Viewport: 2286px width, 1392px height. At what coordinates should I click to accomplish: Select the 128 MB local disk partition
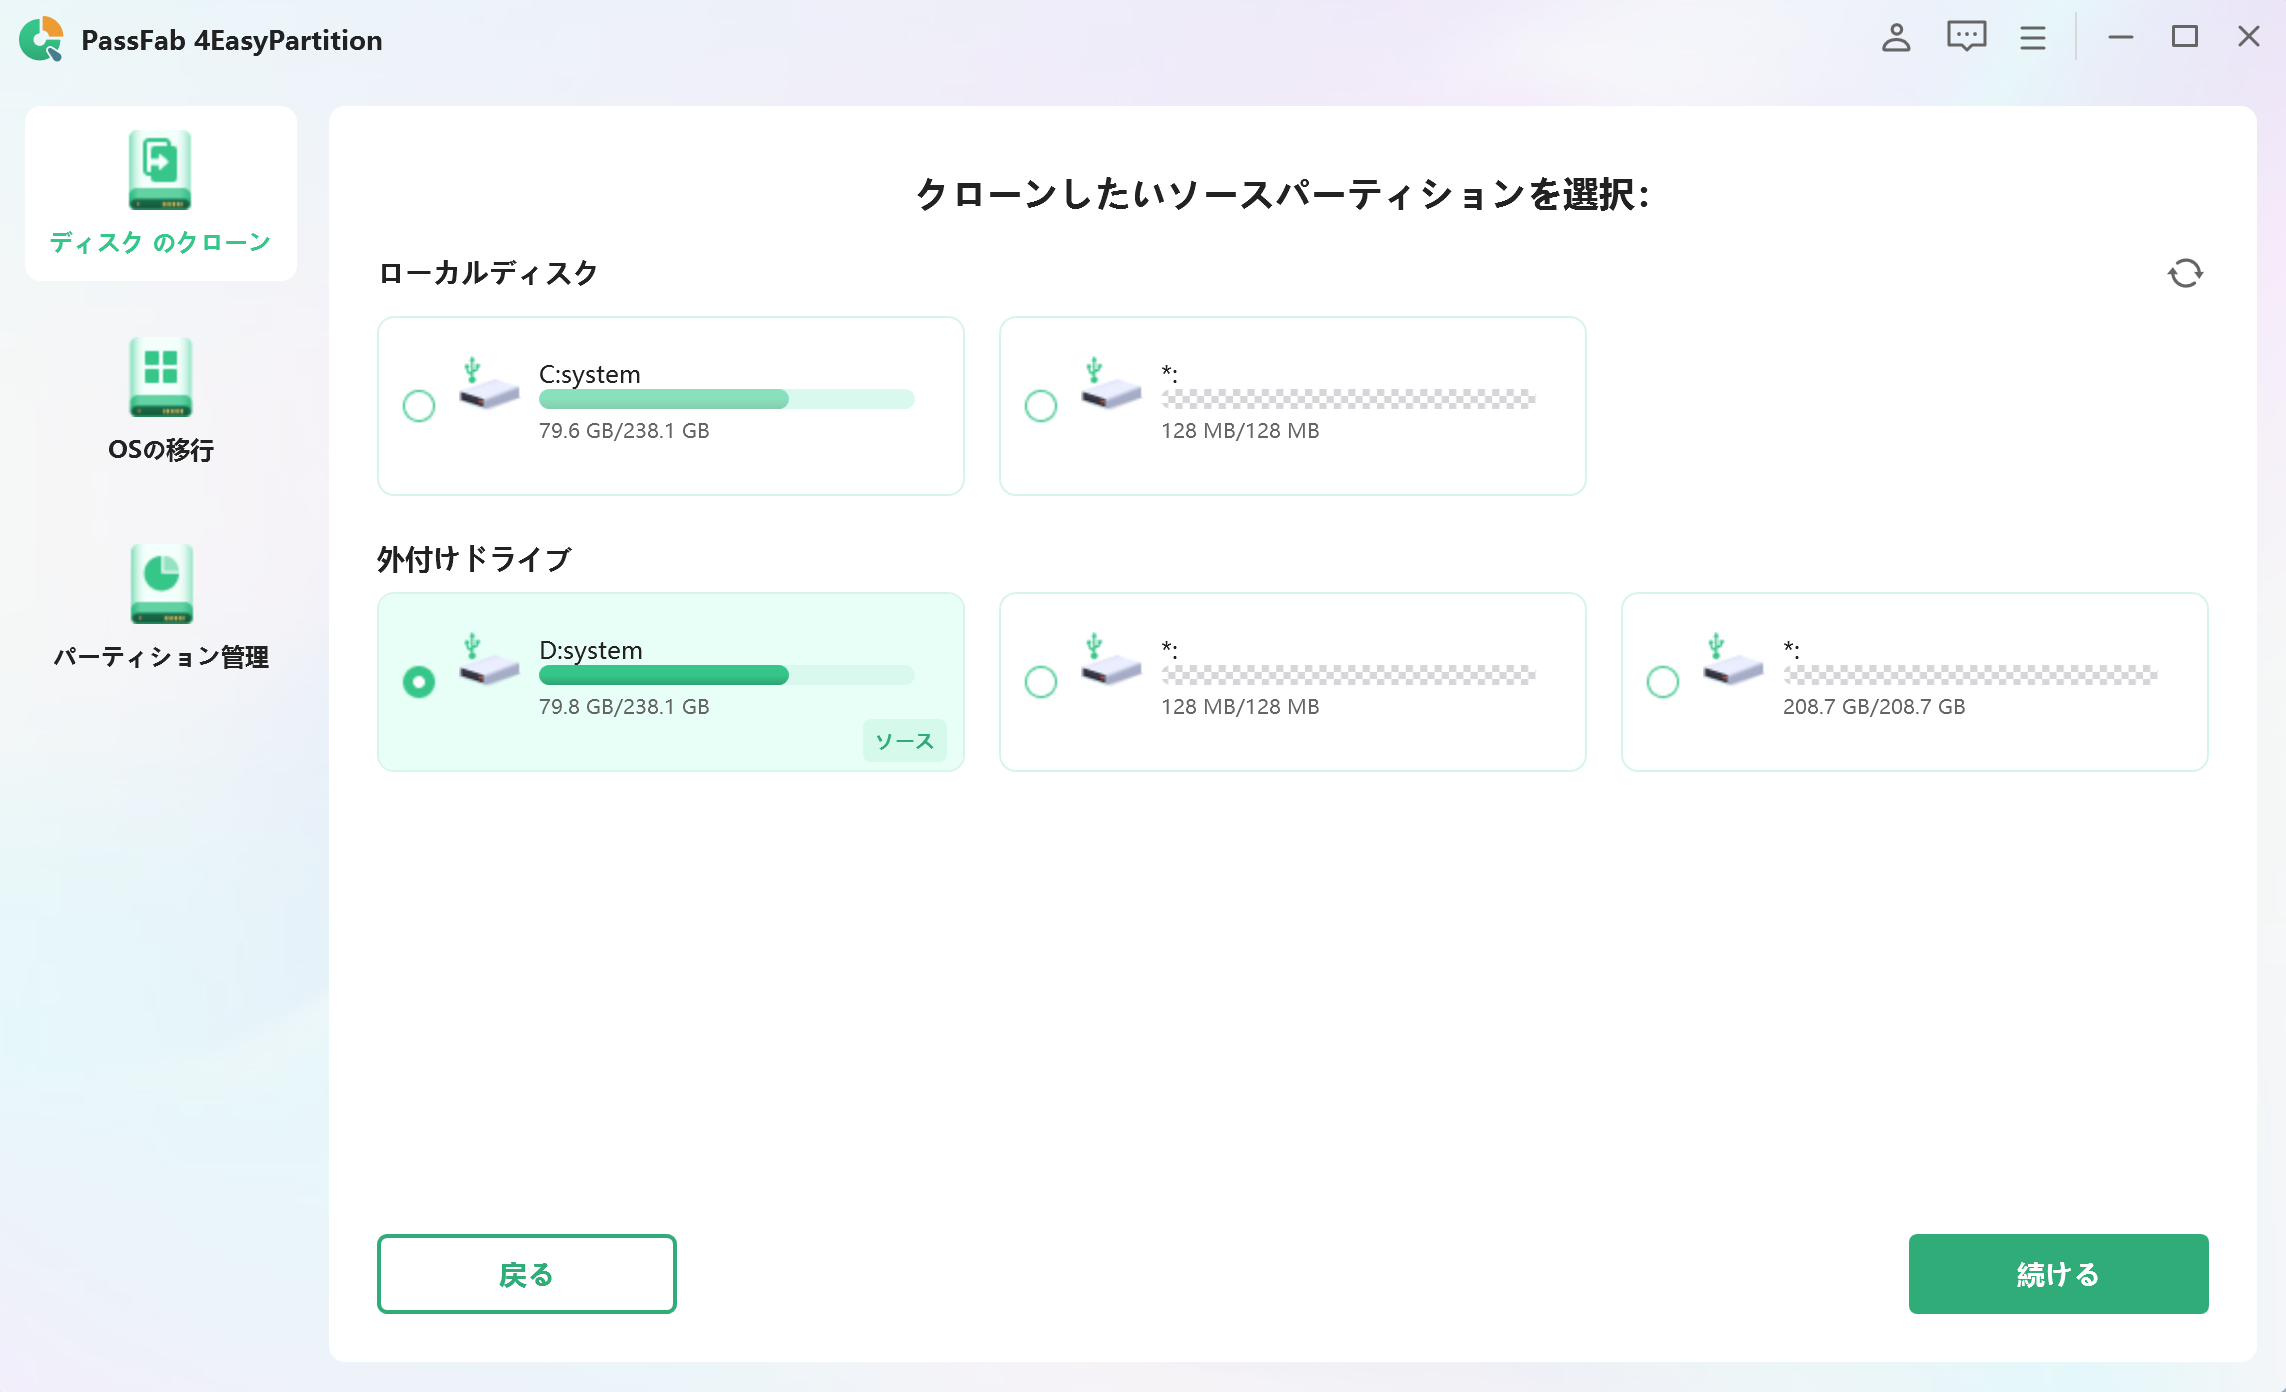pyautogui.click(x=1041, y=406)
